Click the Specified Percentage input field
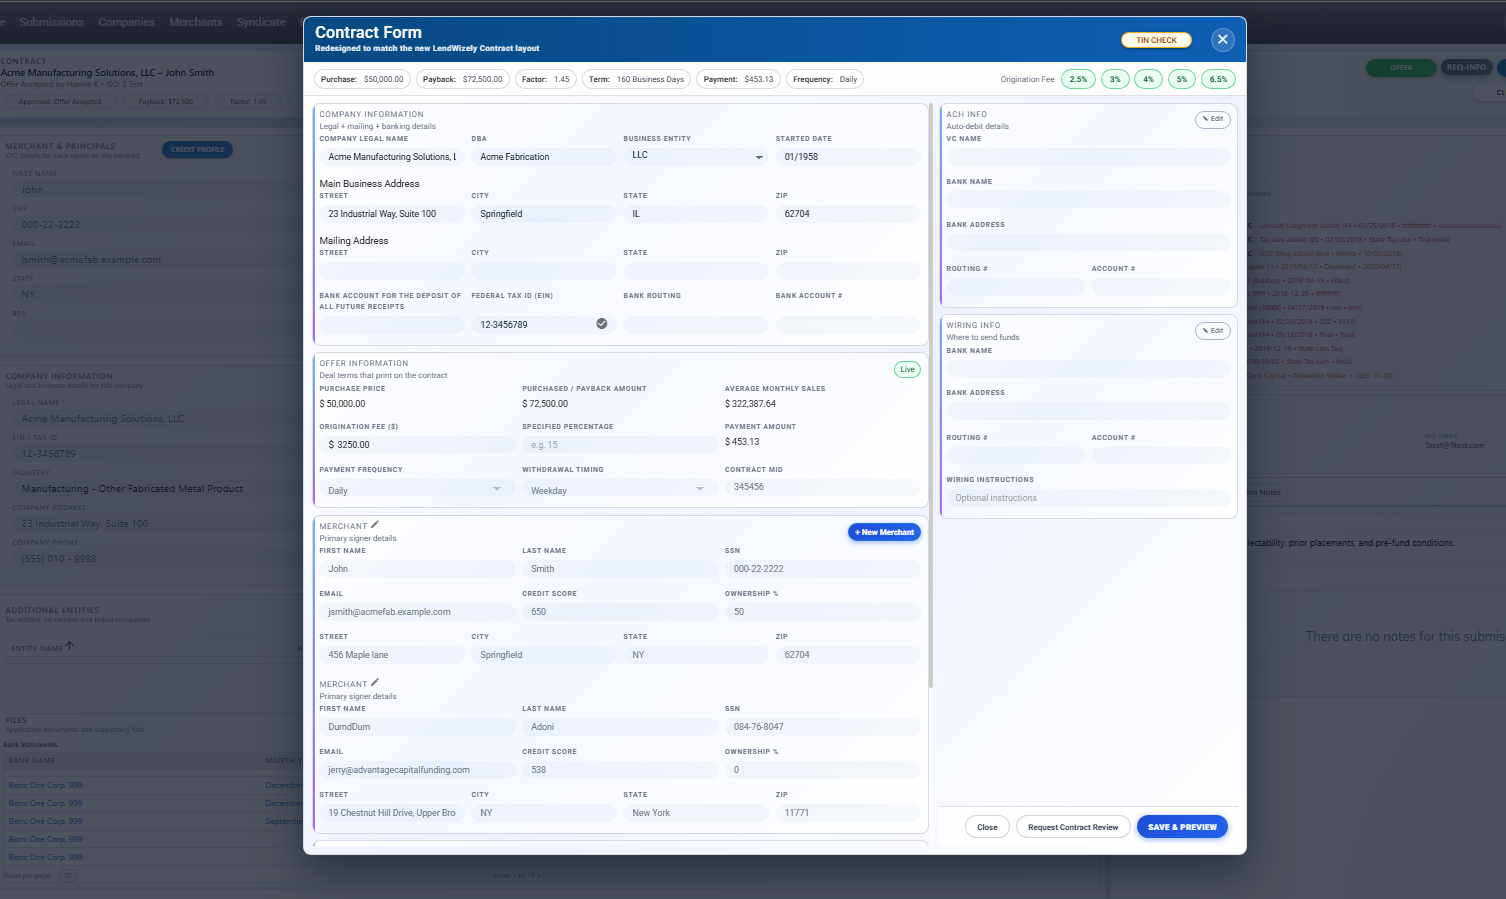The image size is (1506, 899). click(618, 444)
